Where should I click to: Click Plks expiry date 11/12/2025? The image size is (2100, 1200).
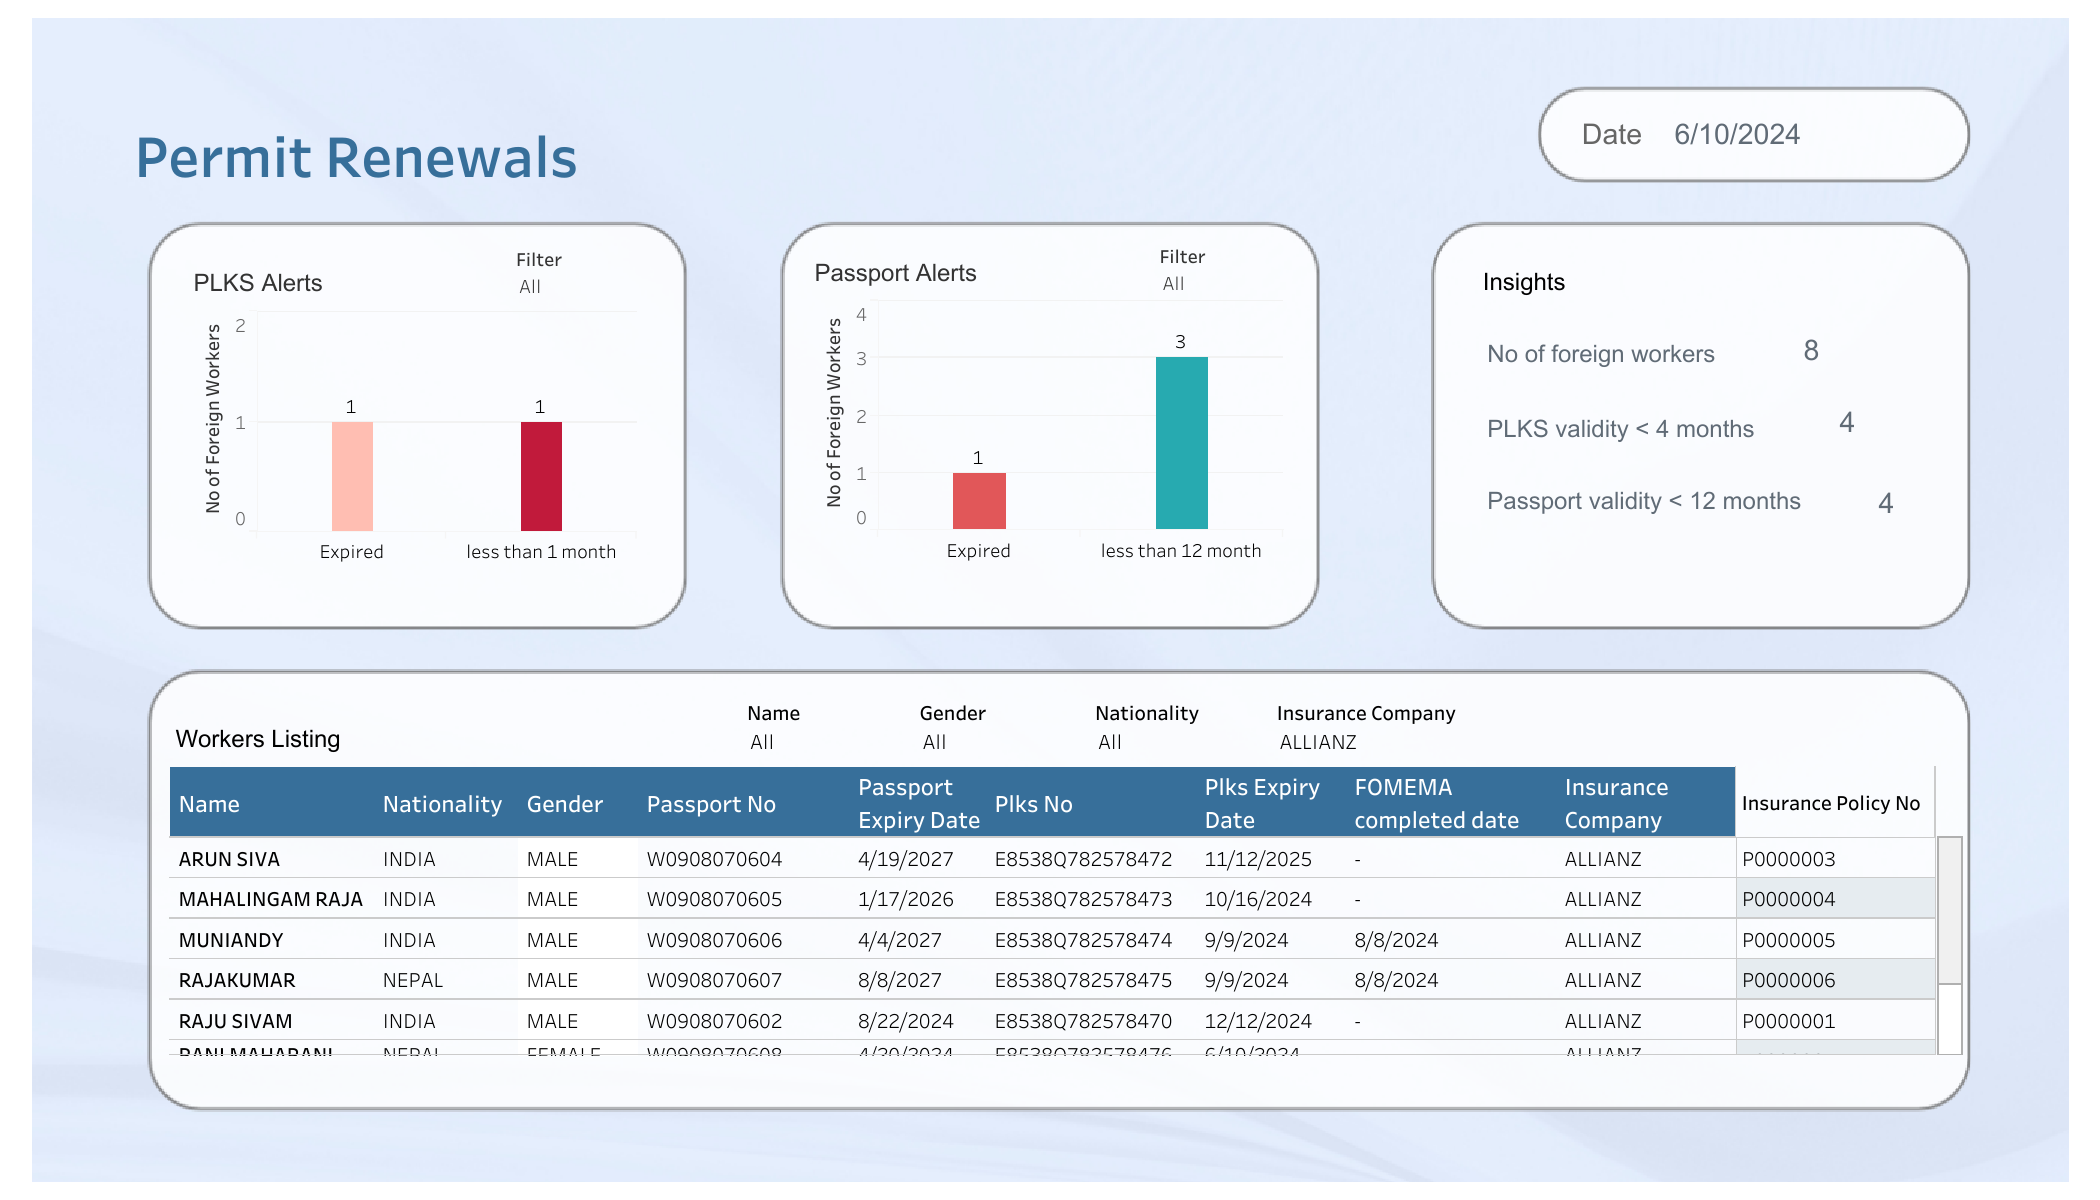1258,859
